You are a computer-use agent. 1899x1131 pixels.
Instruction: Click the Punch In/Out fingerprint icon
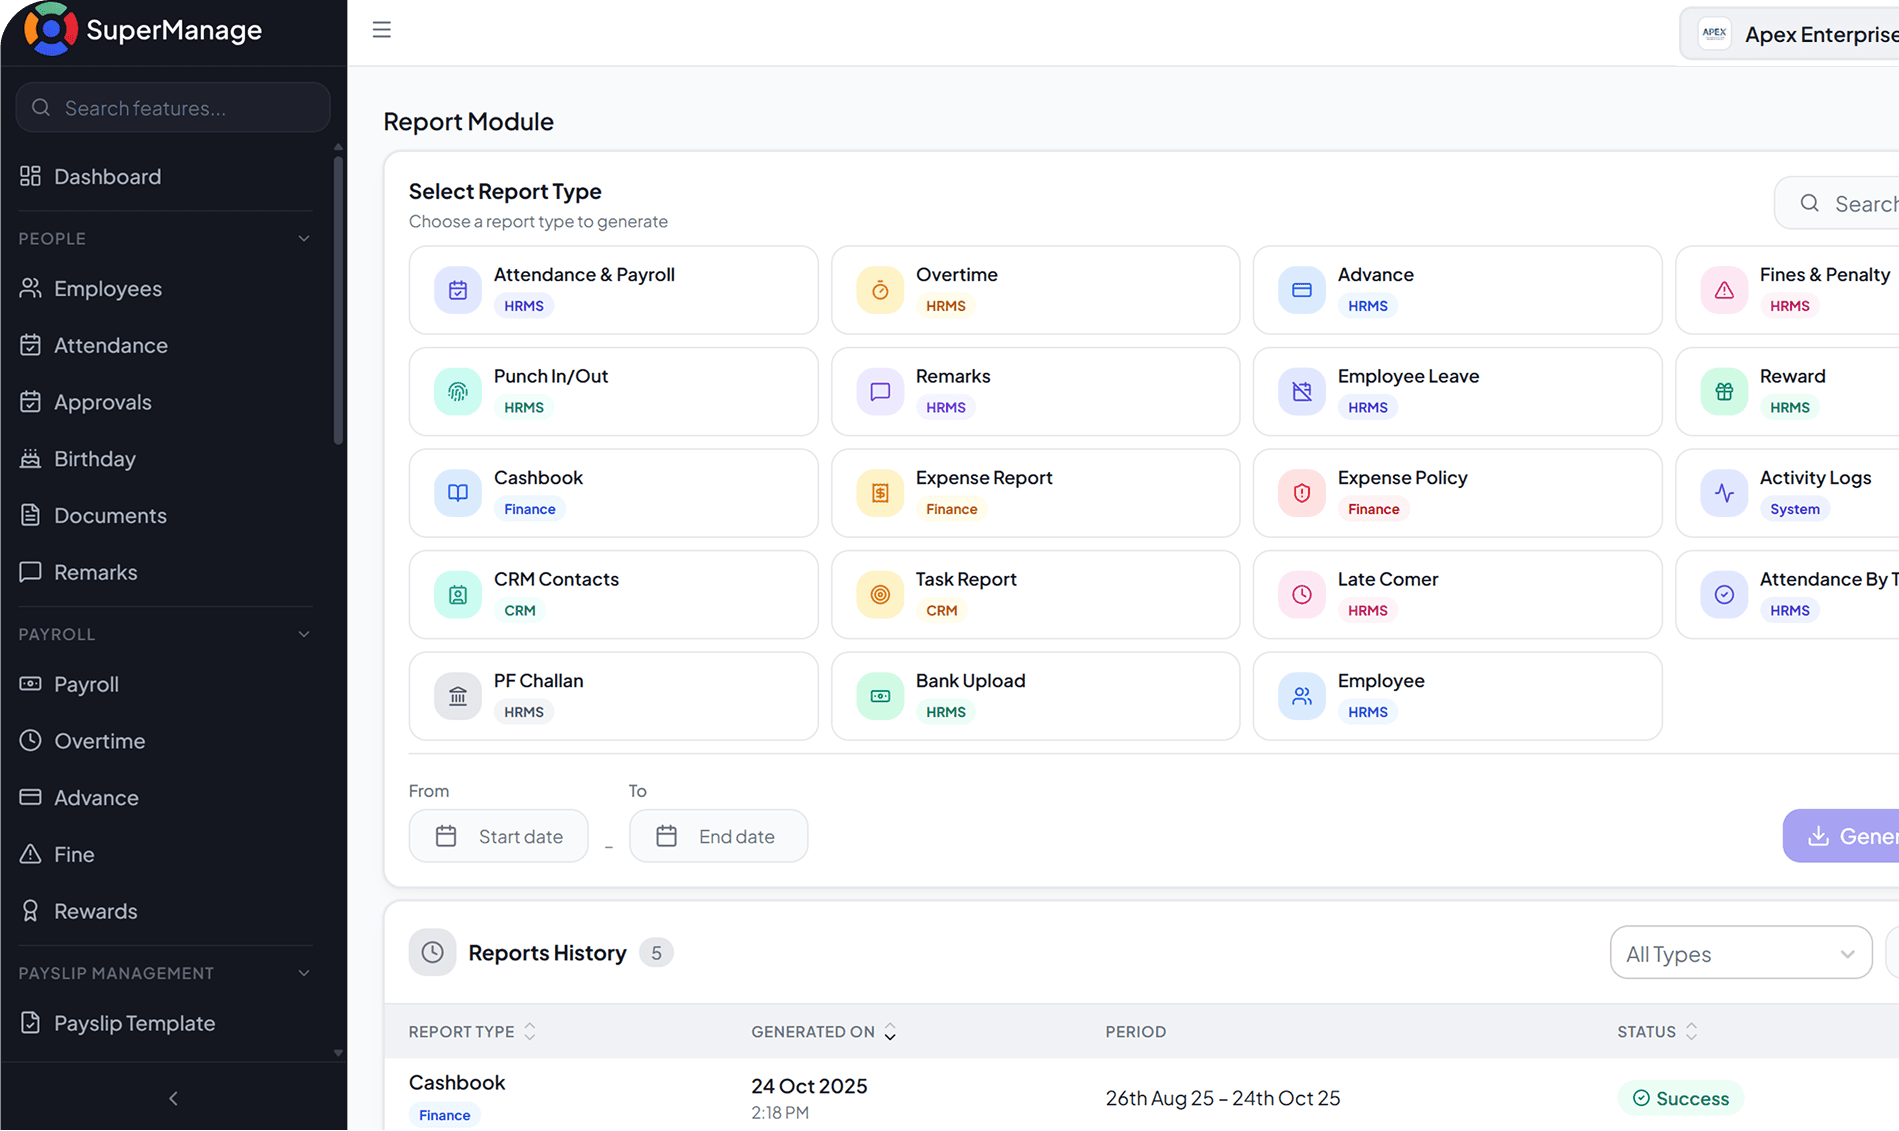(458, 392)
